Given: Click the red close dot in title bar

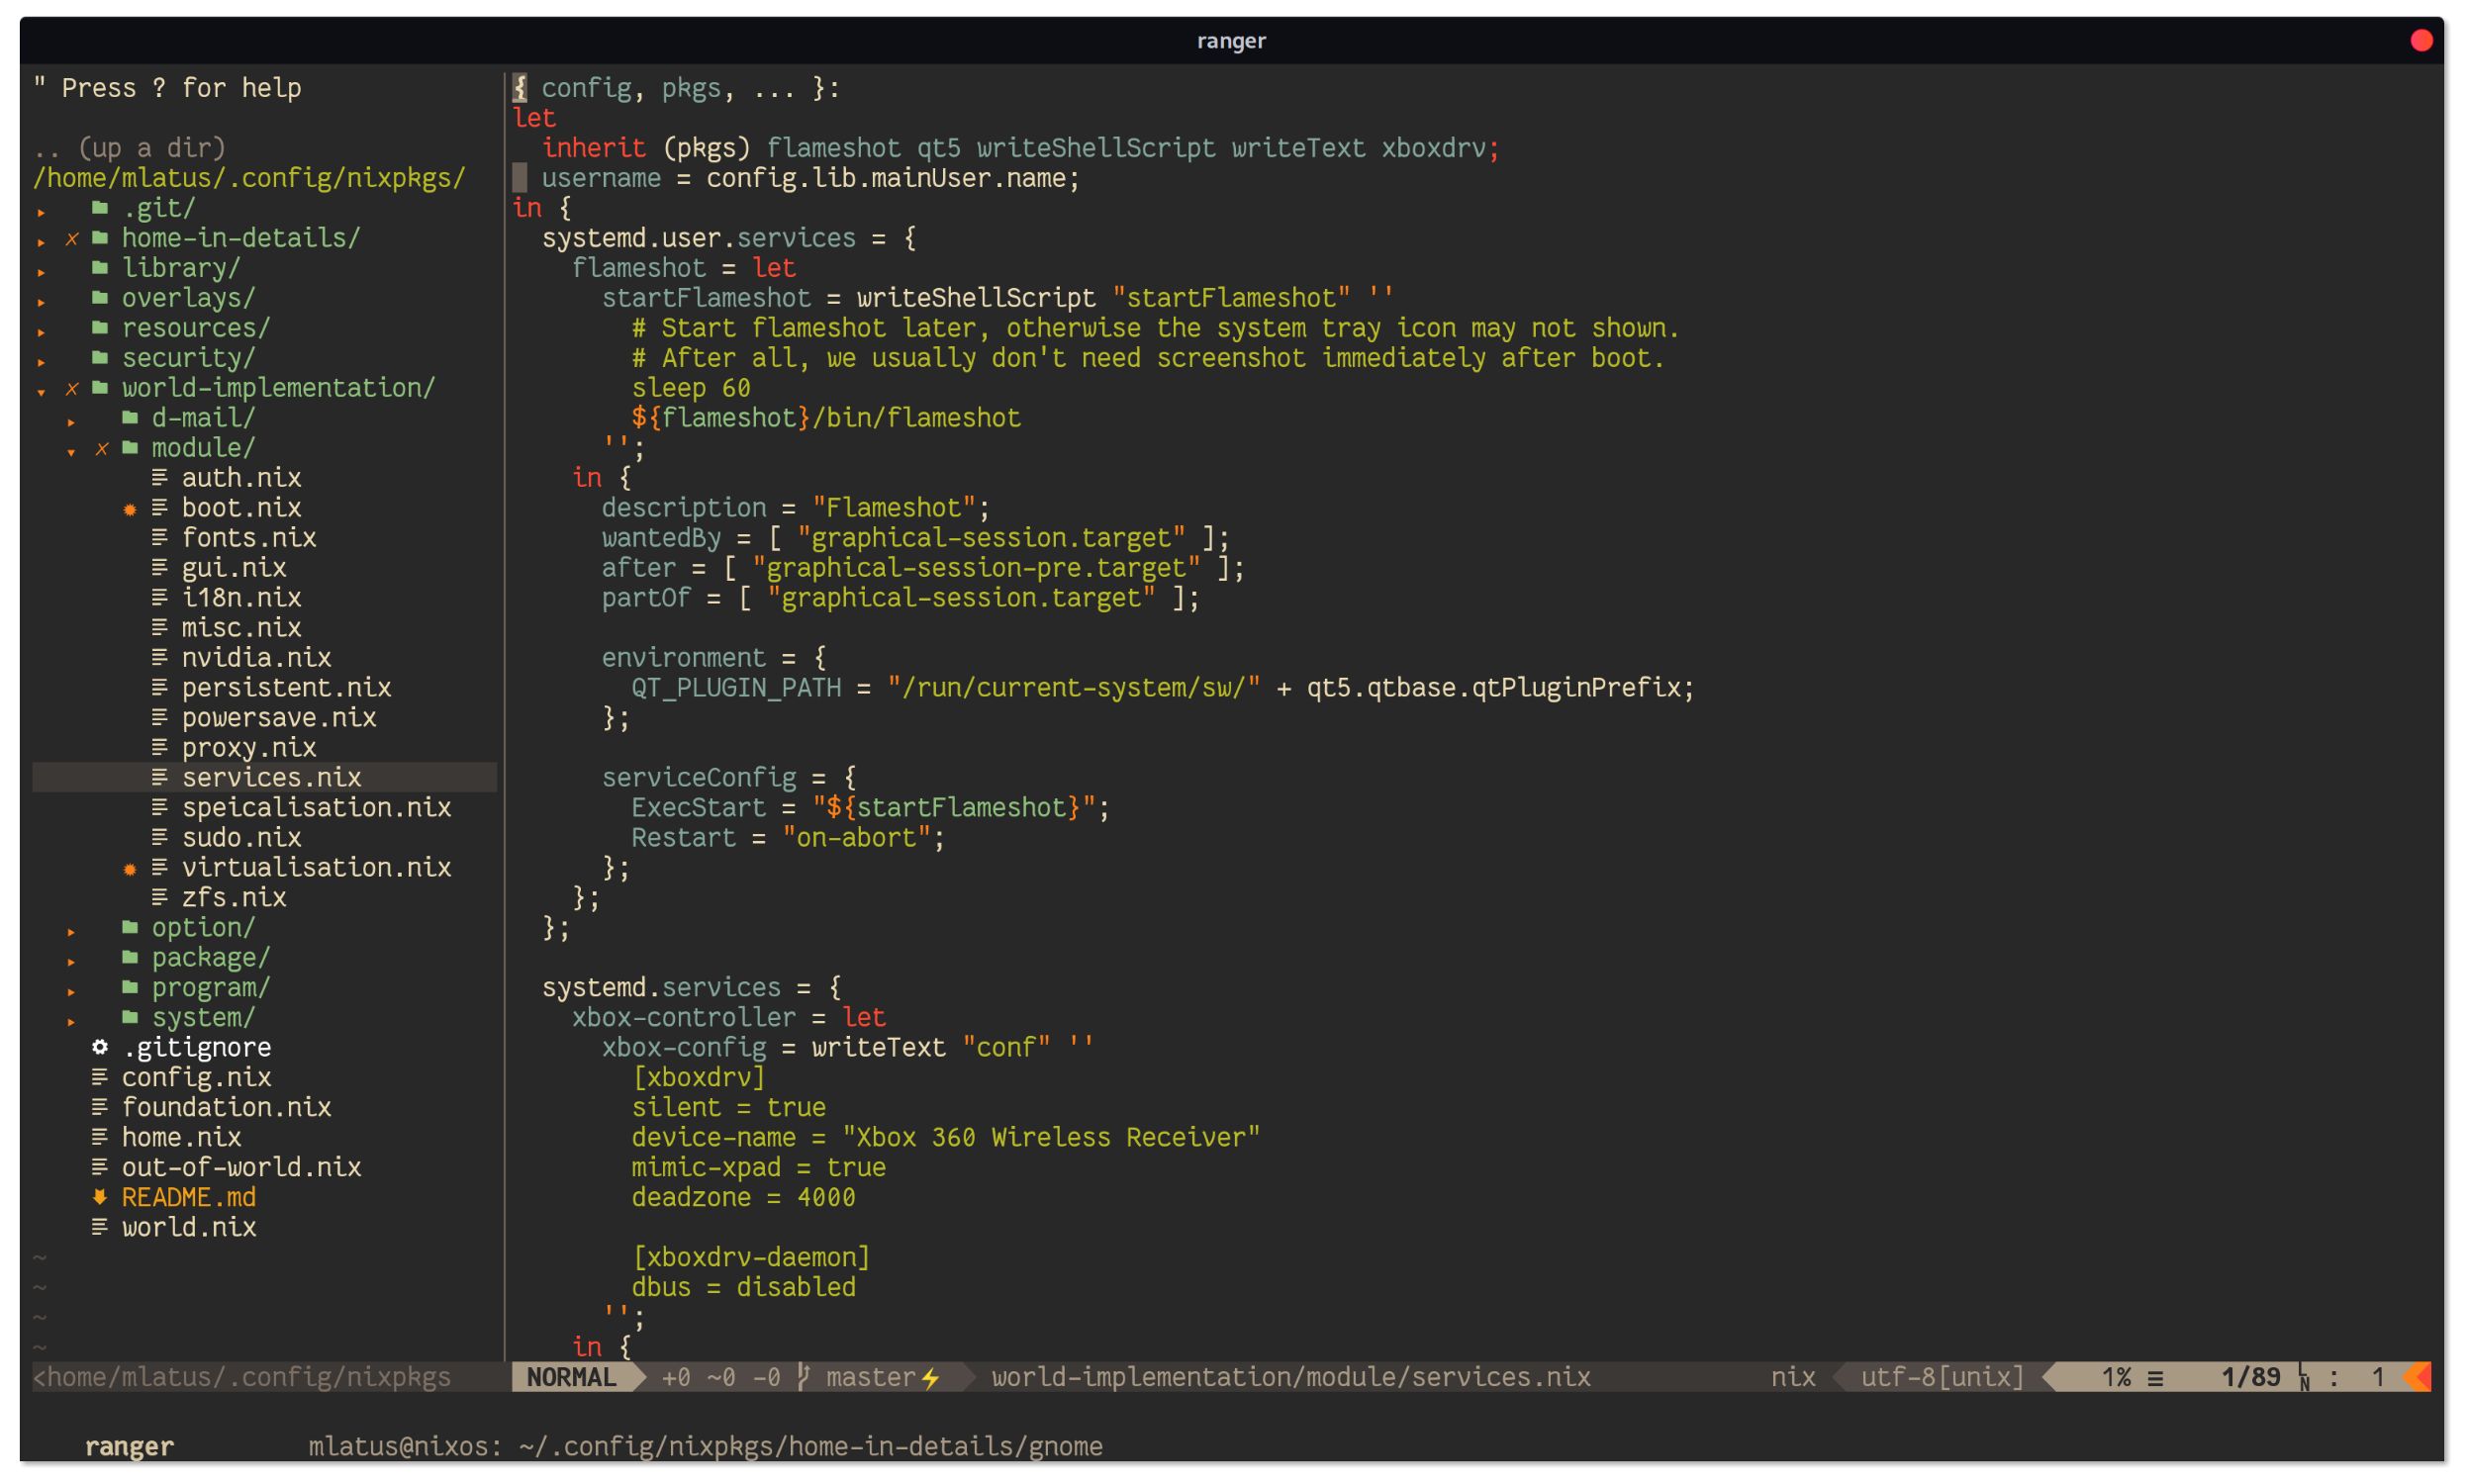Looking at the screenshot, I should pyautogui.click(x=2420, y=40).
